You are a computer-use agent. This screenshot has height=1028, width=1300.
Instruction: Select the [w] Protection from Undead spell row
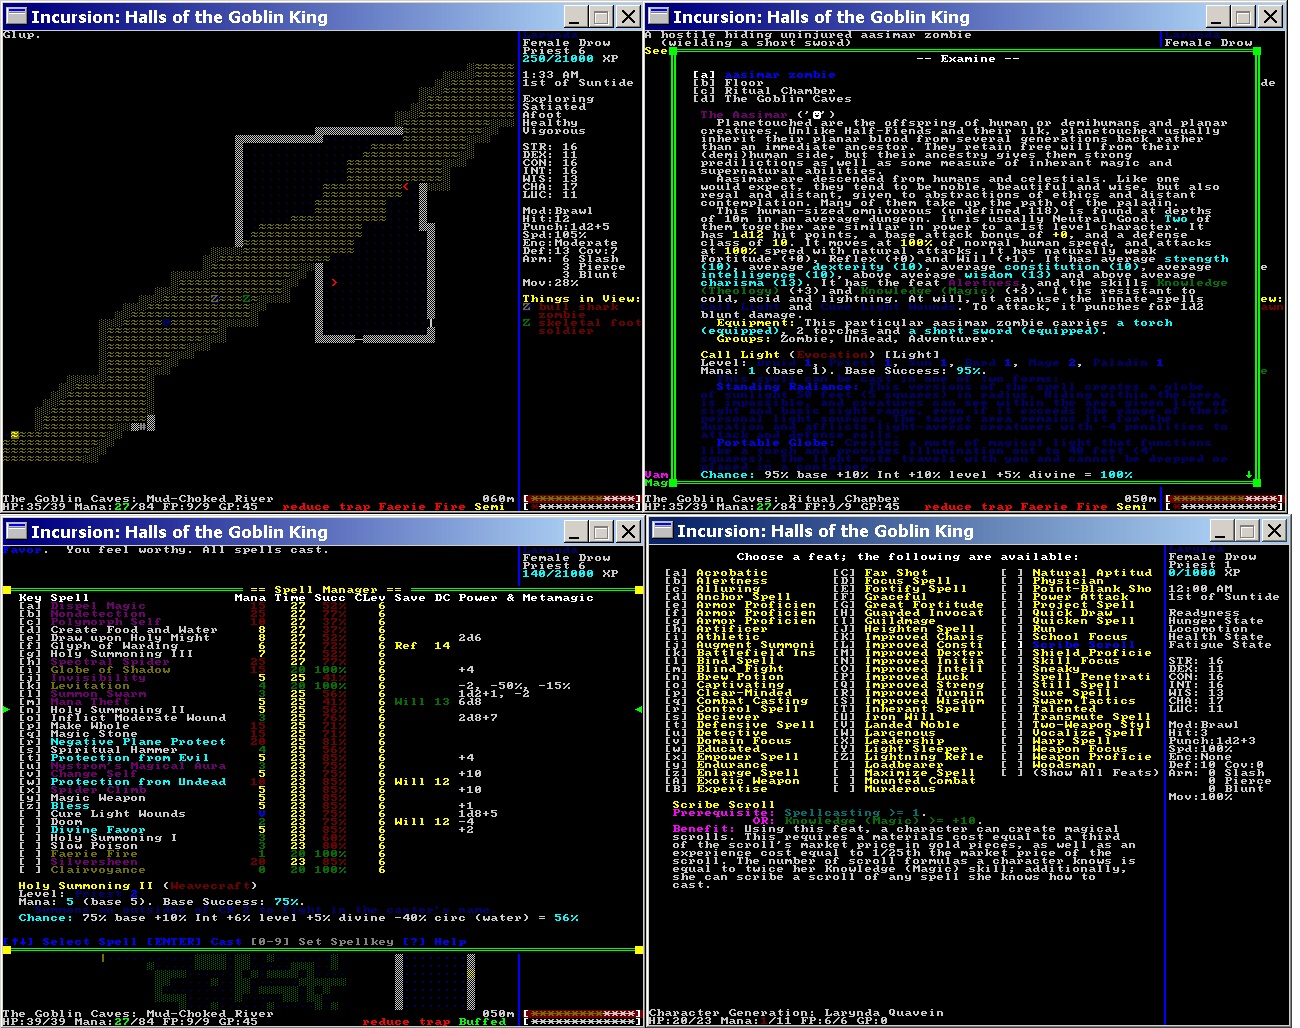point(235,782)
